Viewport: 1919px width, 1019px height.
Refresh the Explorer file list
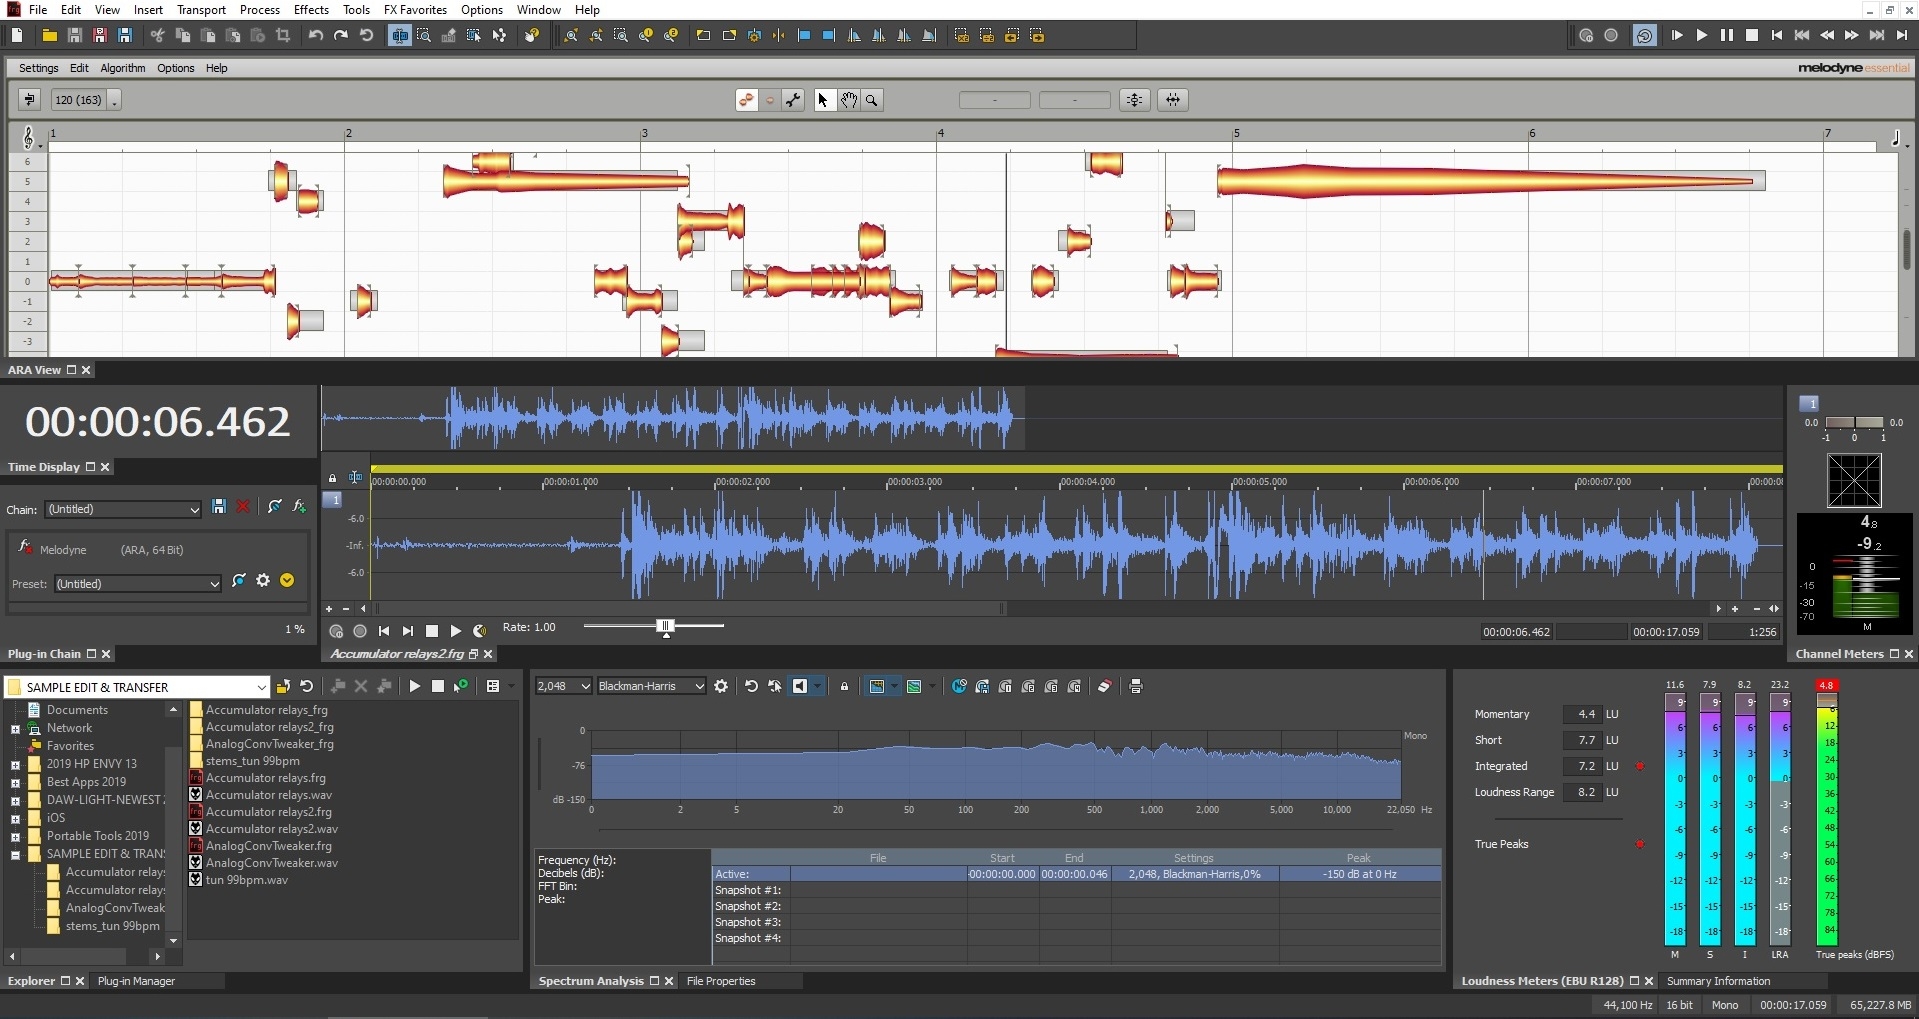click(307, 686)
